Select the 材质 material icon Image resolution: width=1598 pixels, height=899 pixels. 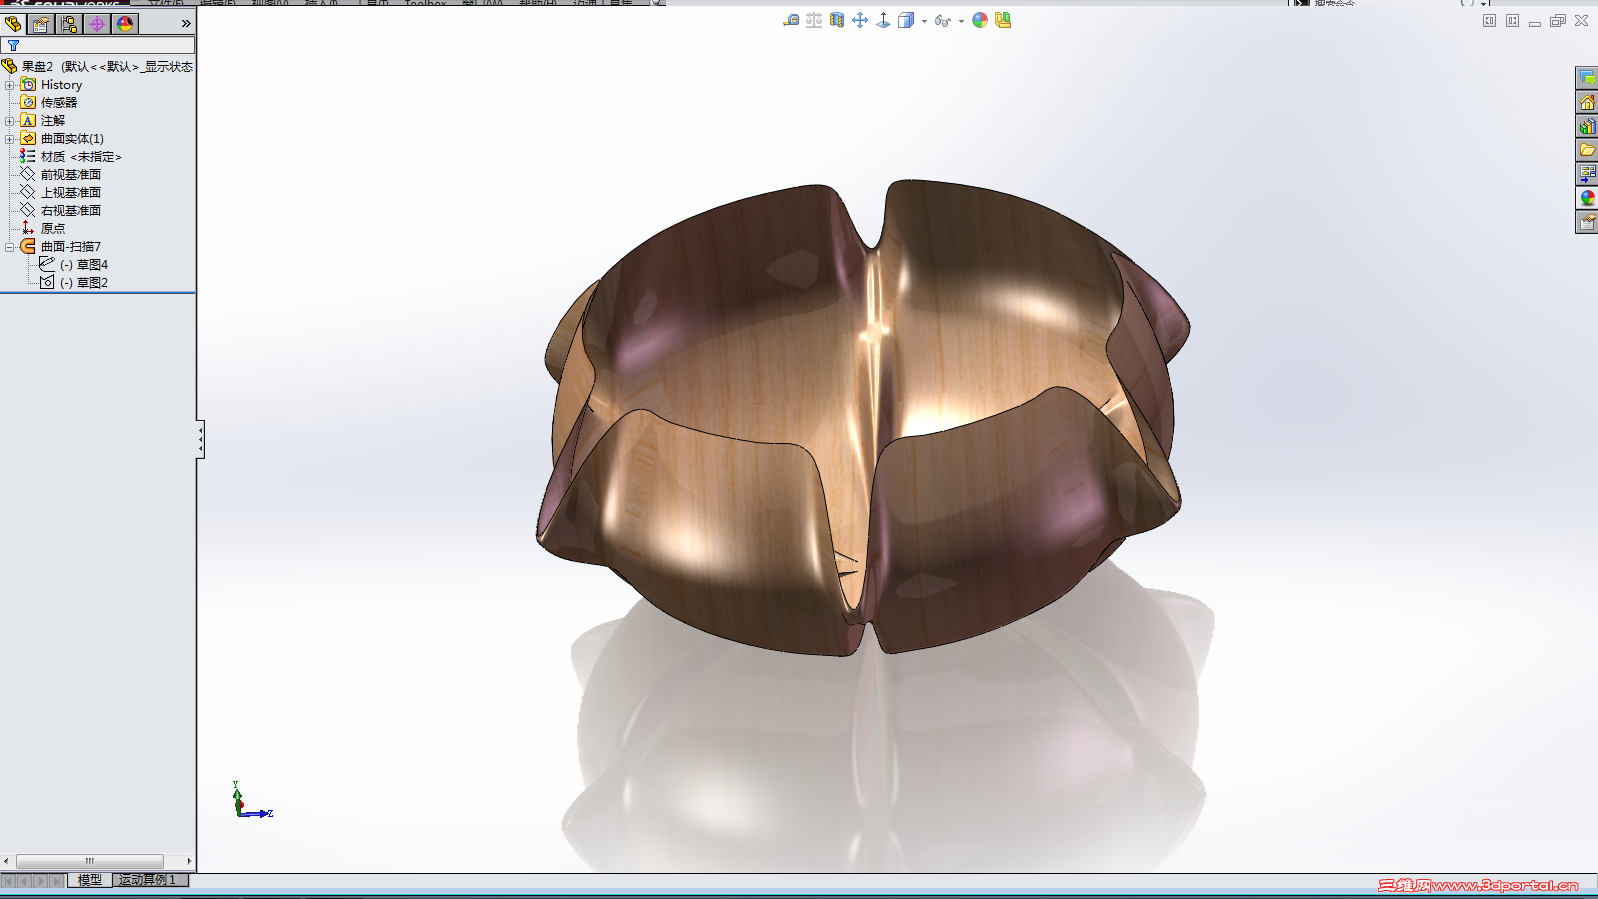pos(28,157)
